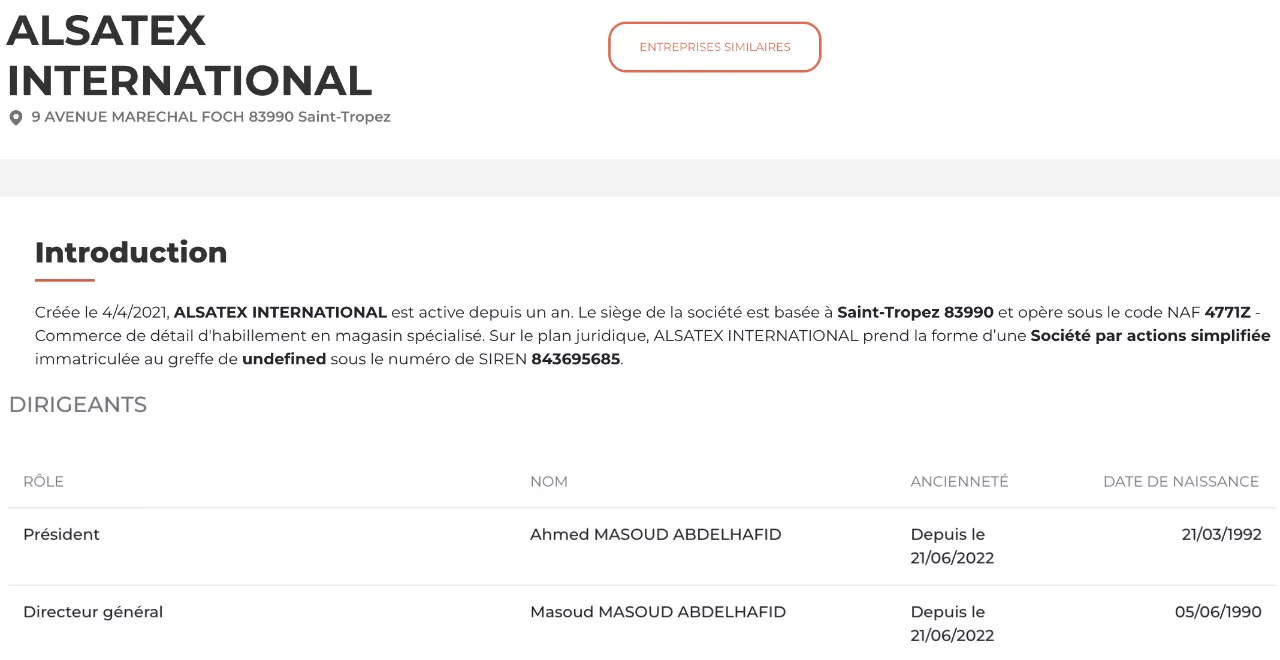1280x660 pixels.
Task: Click Société par actions simplifiée text
Action: 1150,336
